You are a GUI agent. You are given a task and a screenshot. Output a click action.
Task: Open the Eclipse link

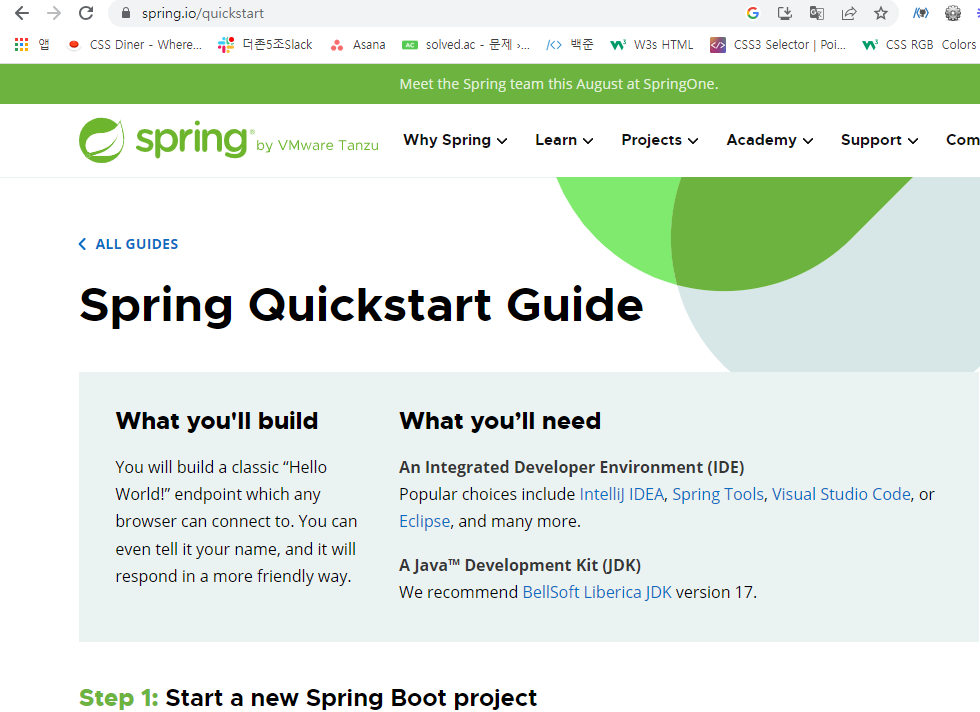click(424, 521)
